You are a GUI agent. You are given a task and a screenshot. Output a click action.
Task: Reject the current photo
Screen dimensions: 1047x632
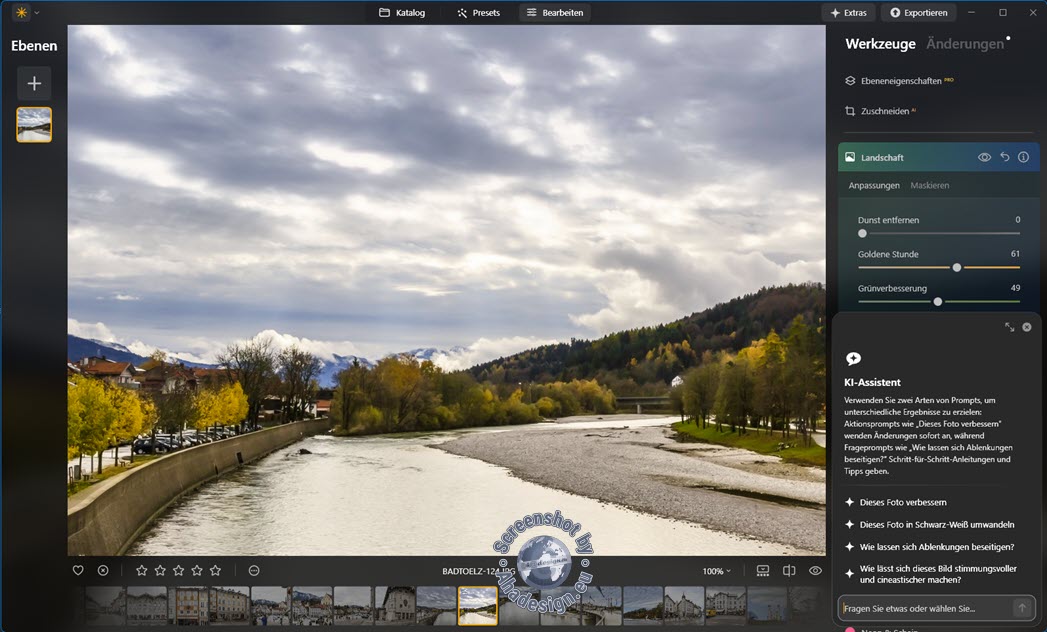coord(103,569)
